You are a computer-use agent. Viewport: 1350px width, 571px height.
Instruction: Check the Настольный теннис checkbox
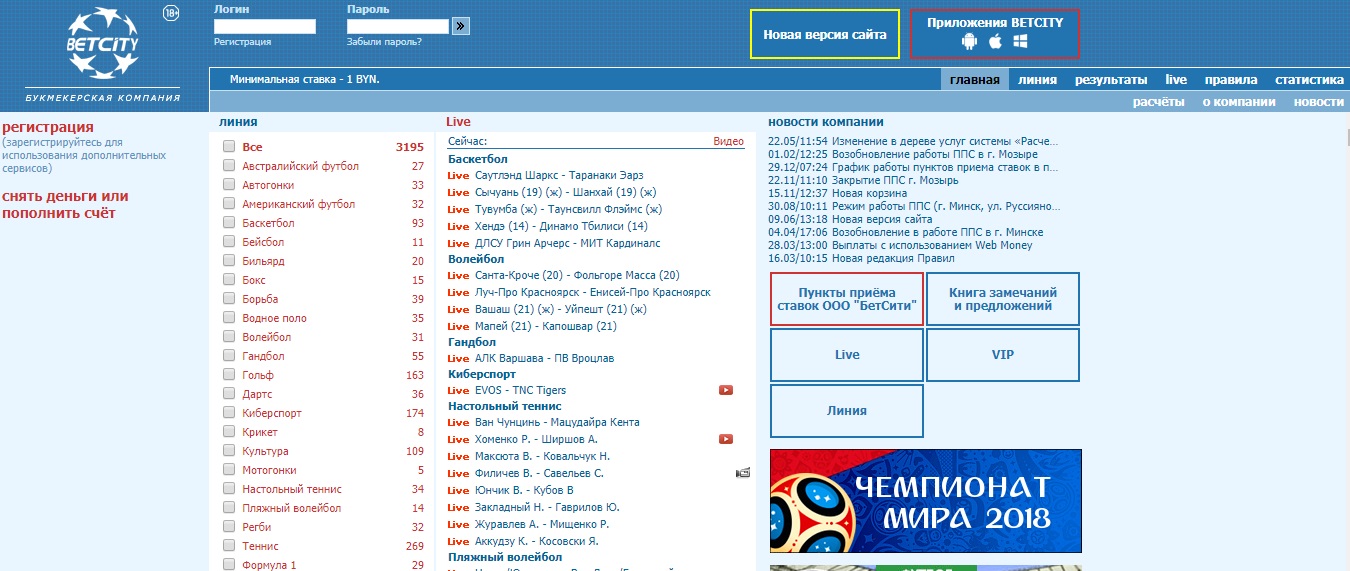point(229,488)
